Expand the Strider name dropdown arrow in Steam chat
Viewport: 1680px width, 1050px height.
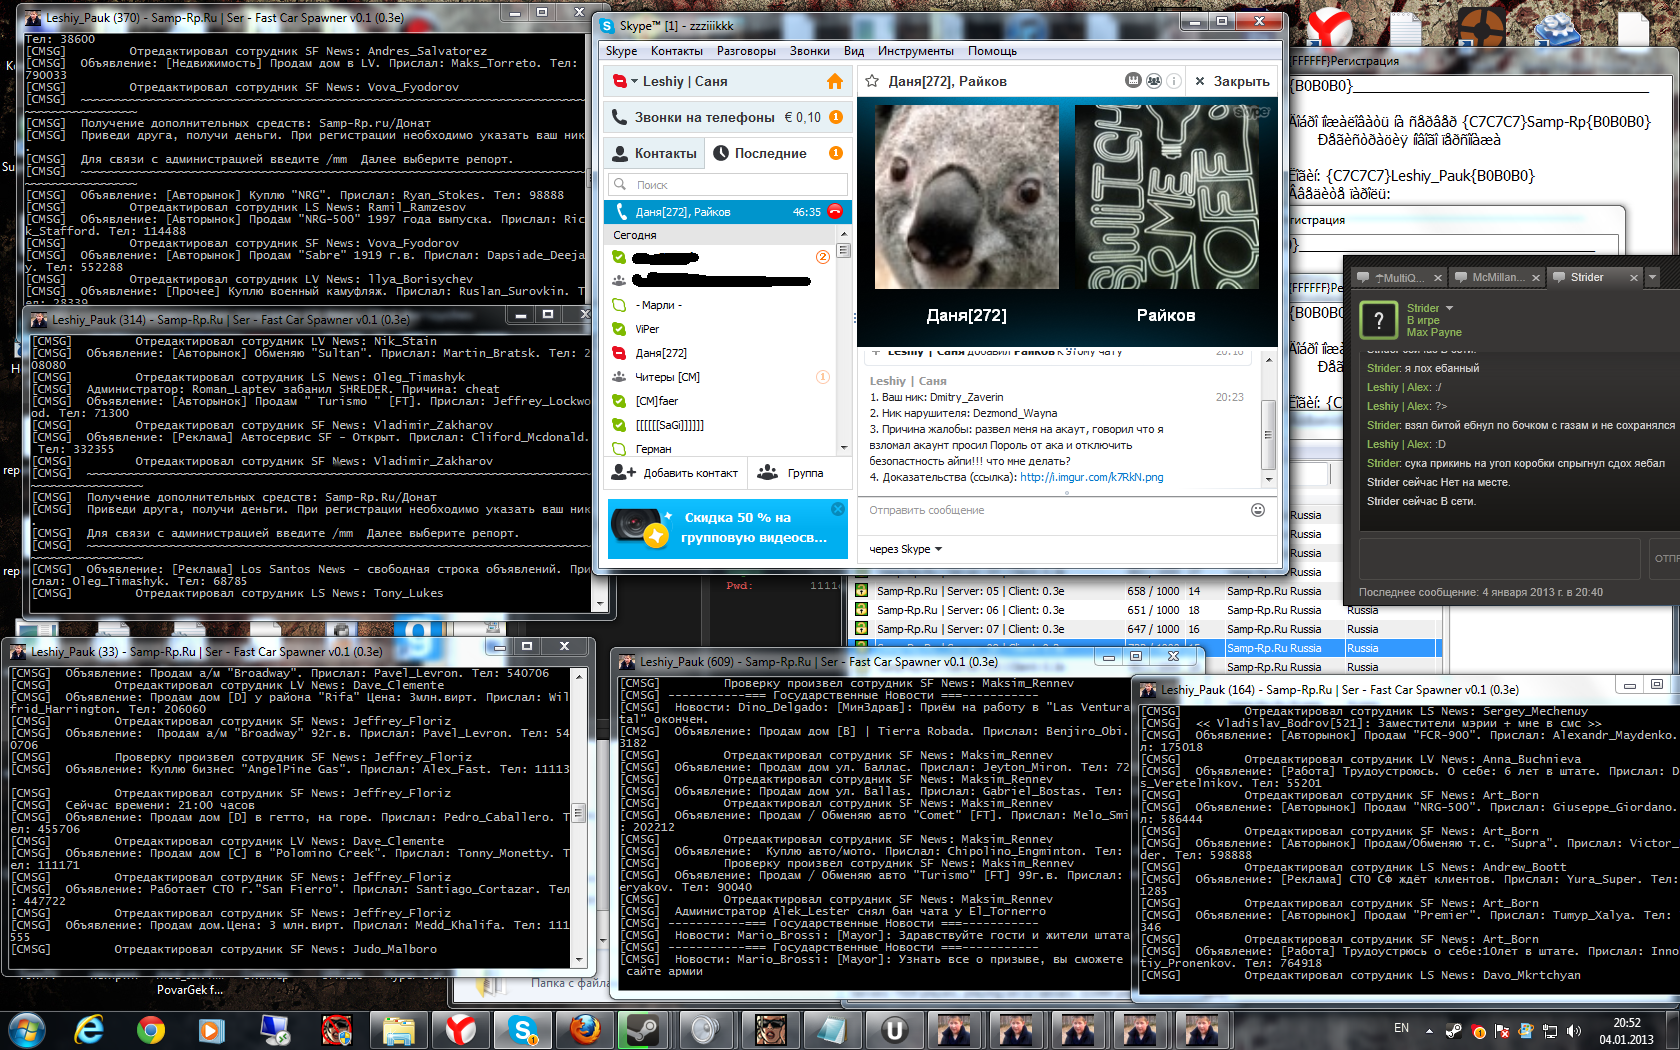tap(1449, 308)
